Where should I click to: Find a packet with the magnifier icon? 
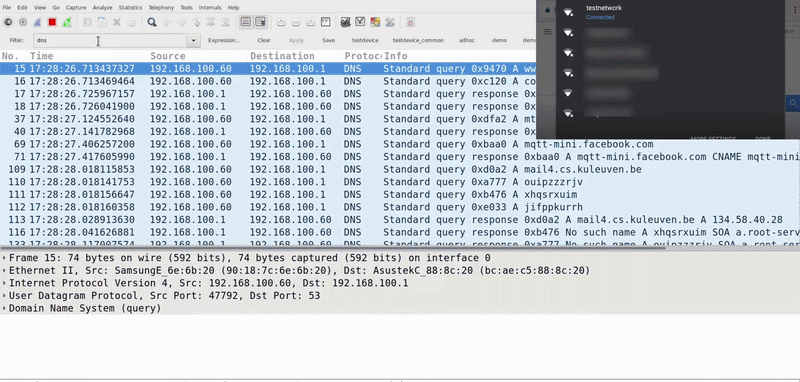(152, 22)
